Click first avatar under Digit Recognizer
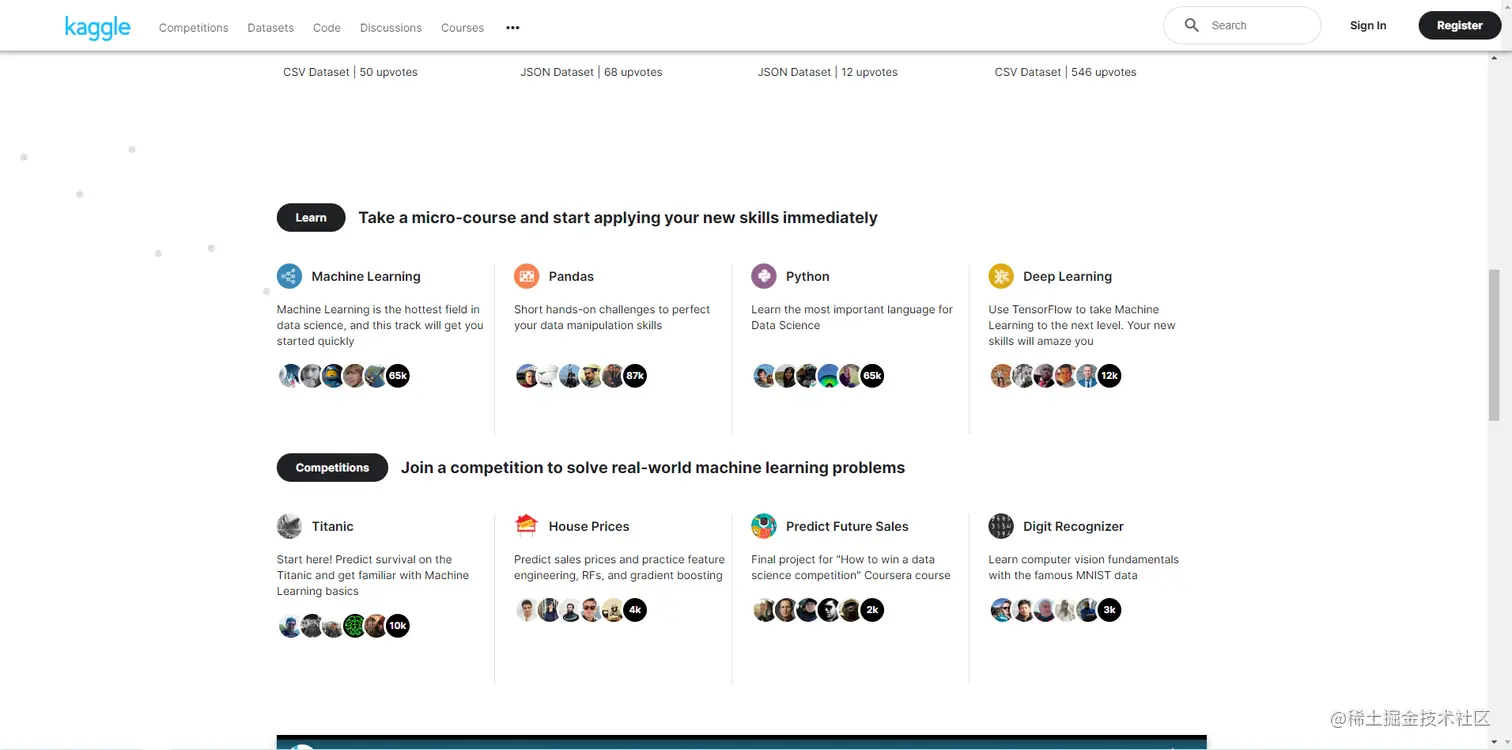 pos(1001,610)
